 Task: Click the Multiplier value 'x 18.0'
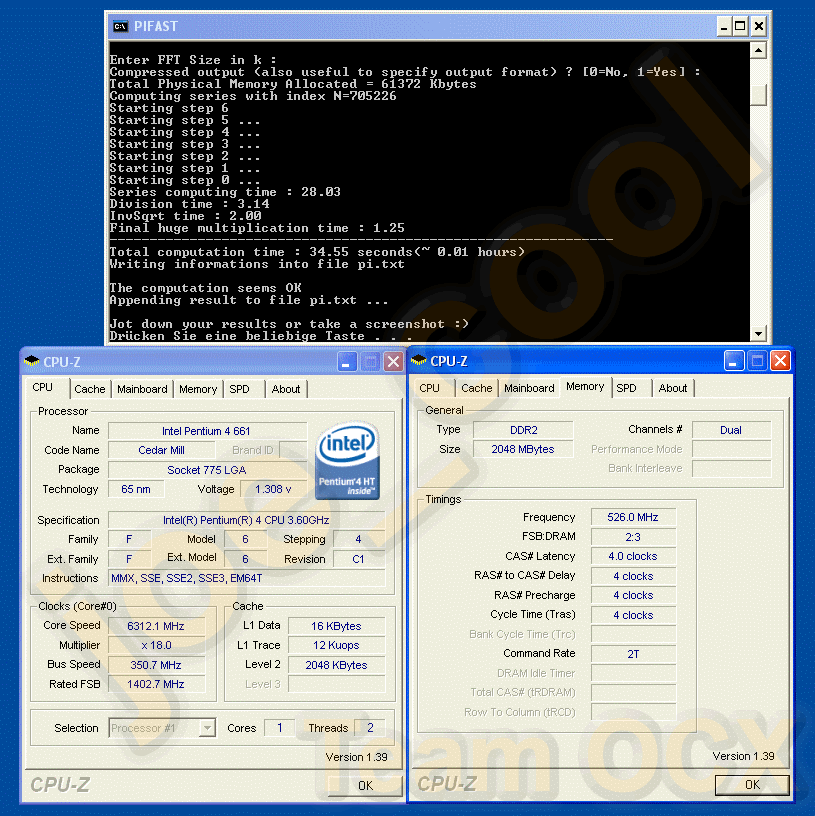(x=156, y=645)
